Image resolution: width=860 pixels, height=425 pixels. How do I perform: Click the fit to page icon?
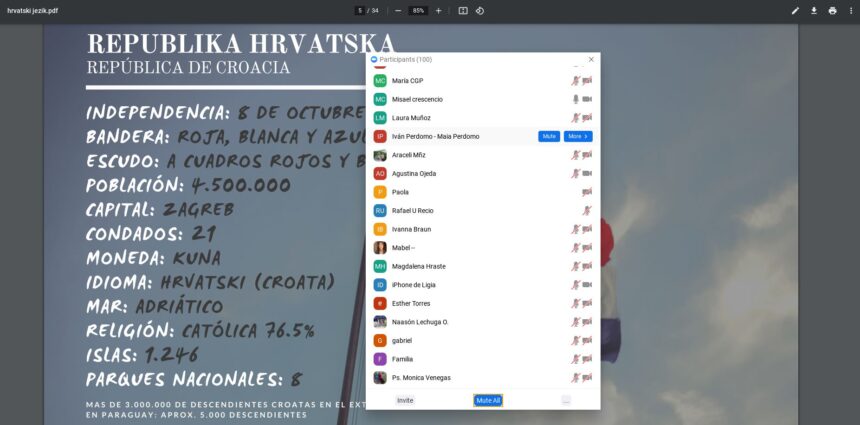463,11
